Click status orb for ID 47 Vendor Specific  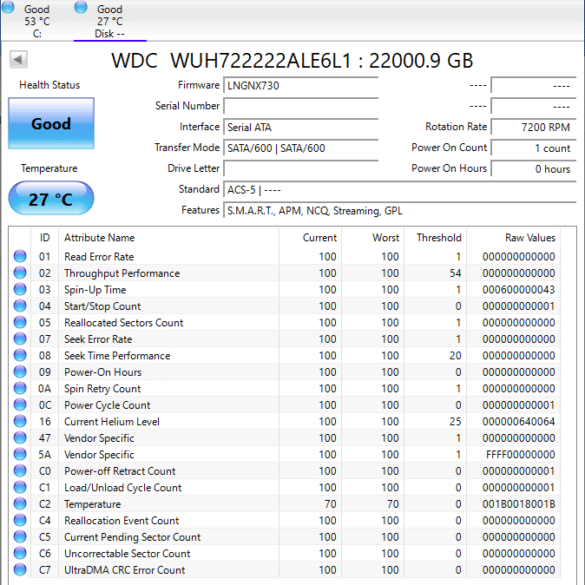pyautogui.click(x=20, y=438)
